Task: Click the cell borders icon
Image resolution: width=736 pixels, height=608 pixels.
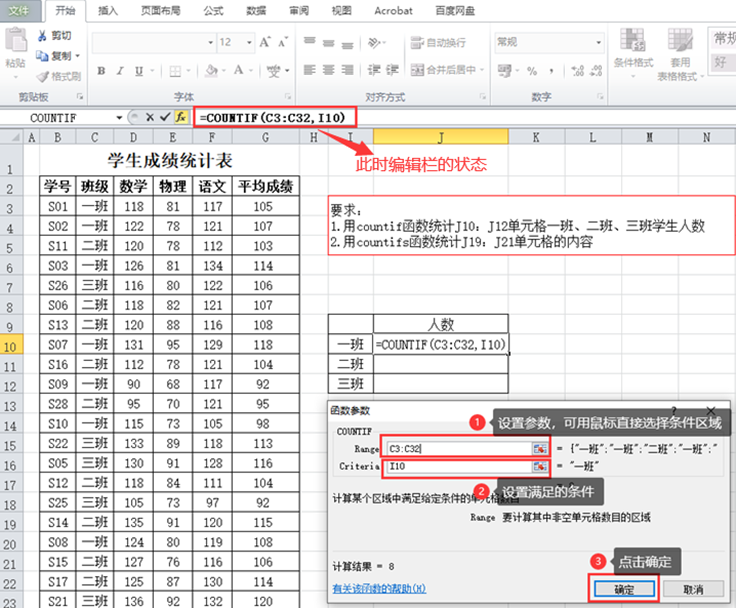Action: (175, 71)
